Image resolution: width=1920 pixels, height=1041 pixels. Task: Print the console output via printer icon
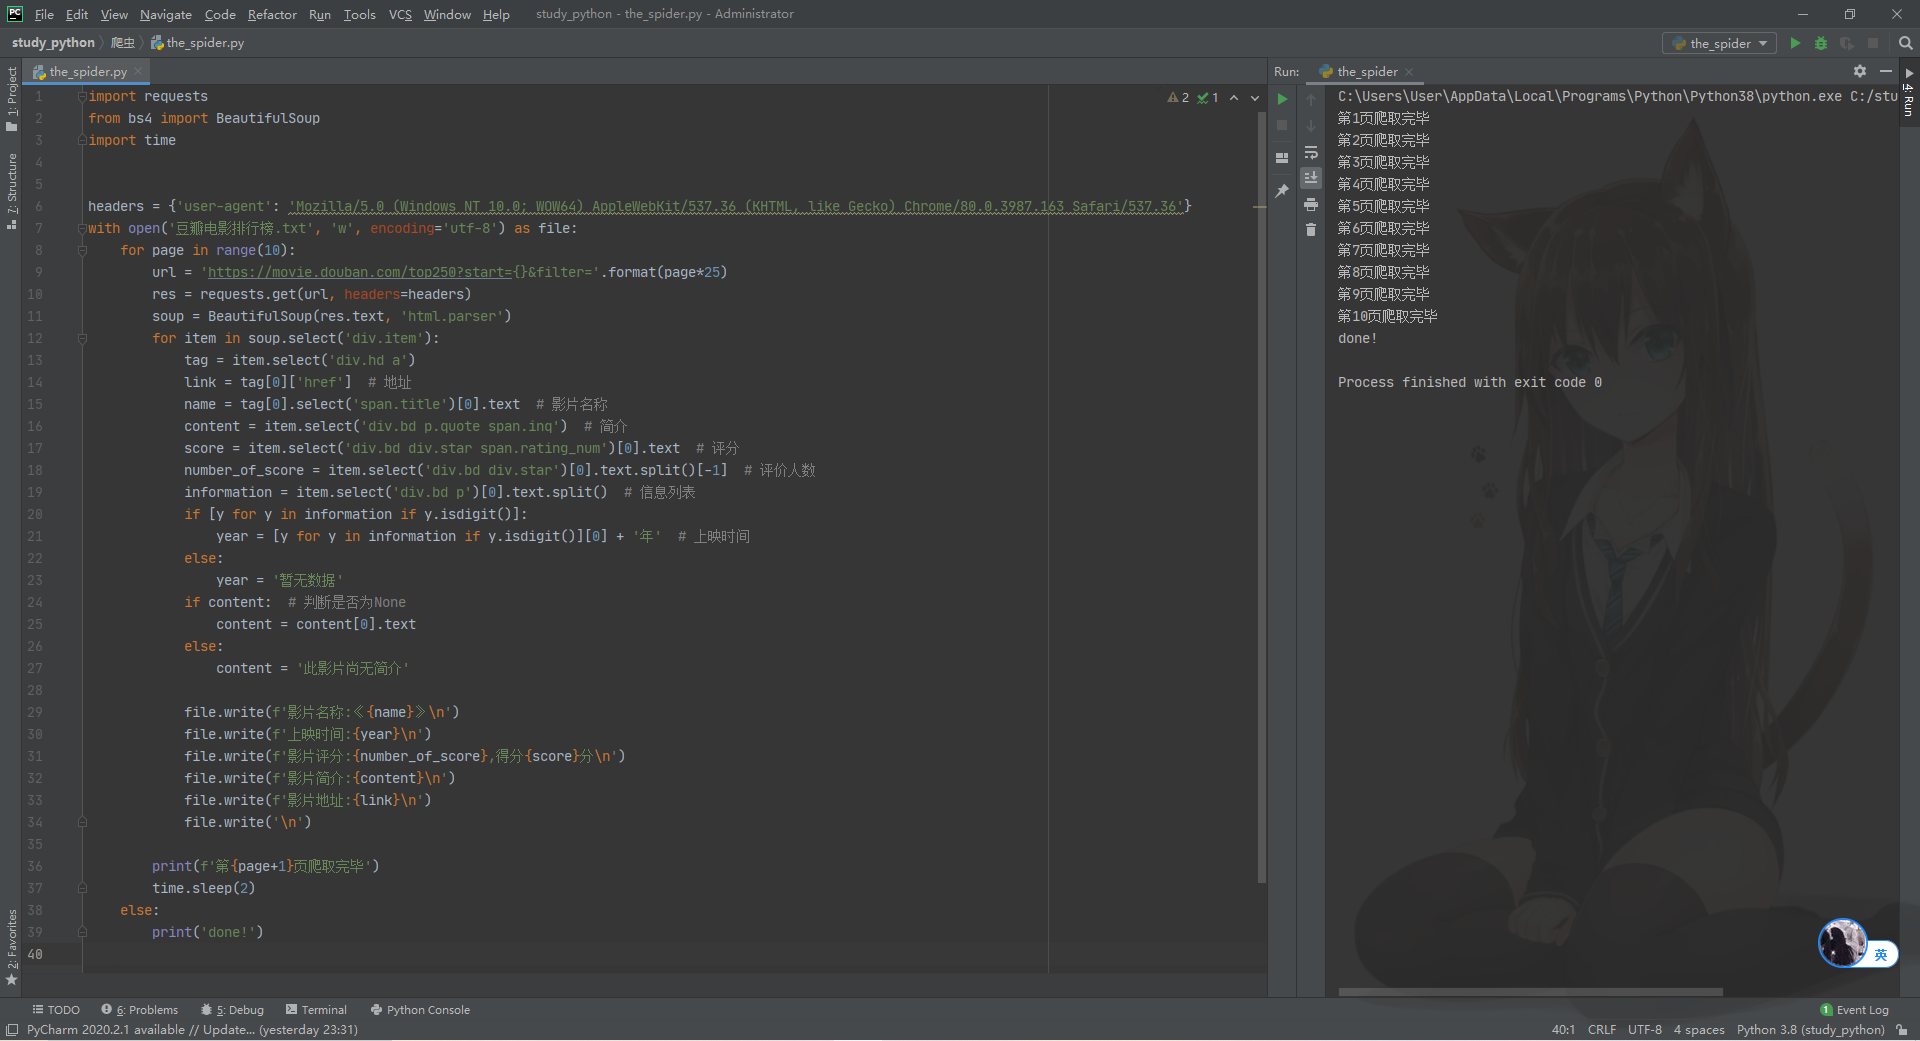[1311, 204]
